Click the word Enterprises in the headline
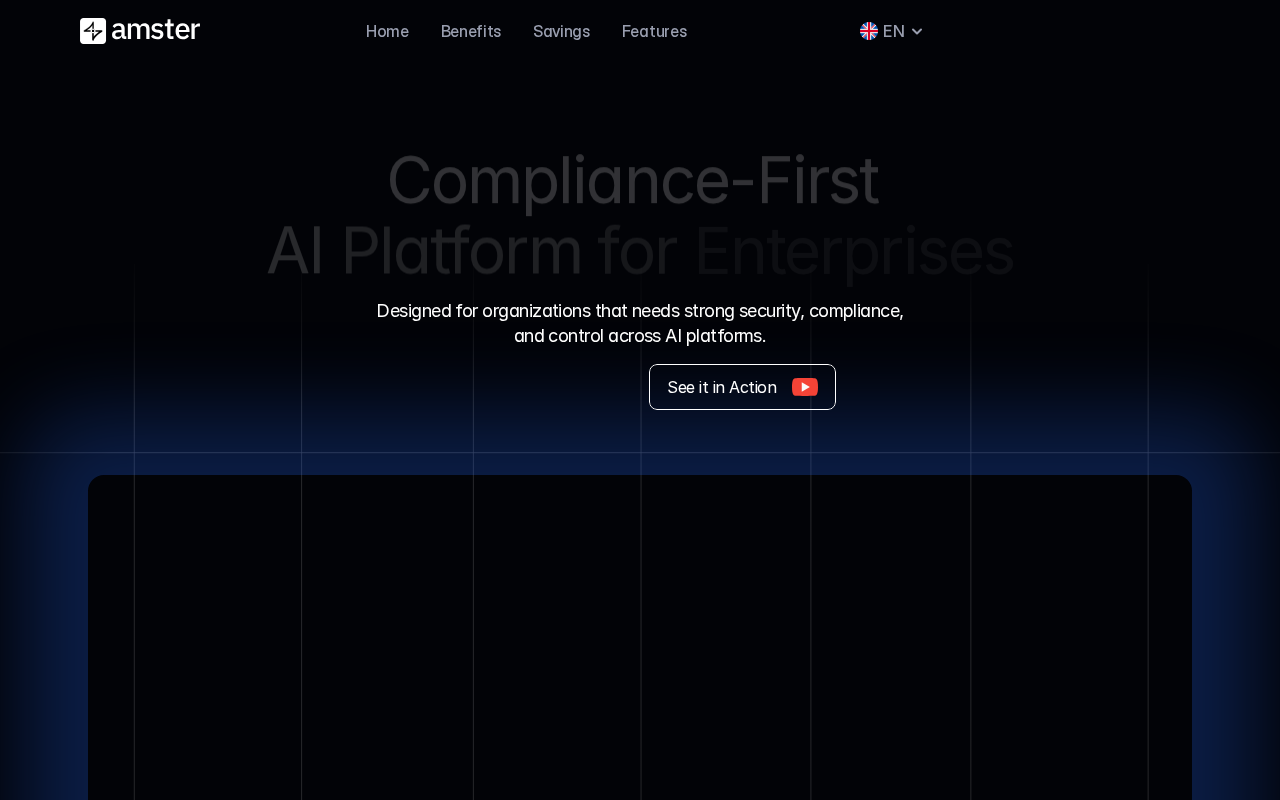This screenshot has height=800, width=1280. (853, 250)
